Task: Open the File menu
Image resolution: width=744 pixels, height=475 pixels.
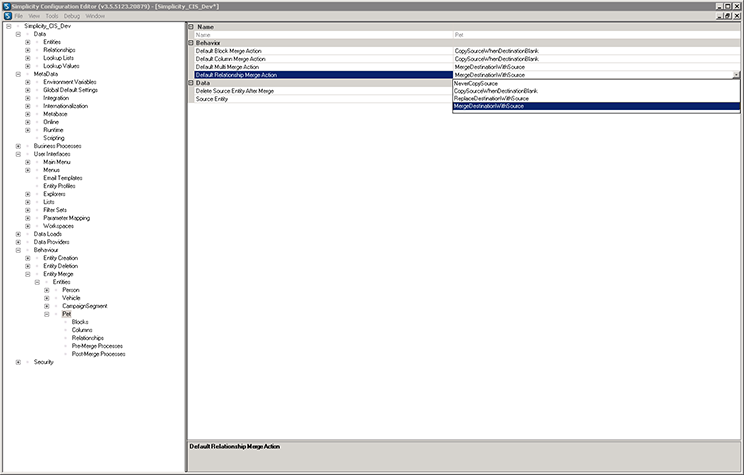Action: [19, 16]
